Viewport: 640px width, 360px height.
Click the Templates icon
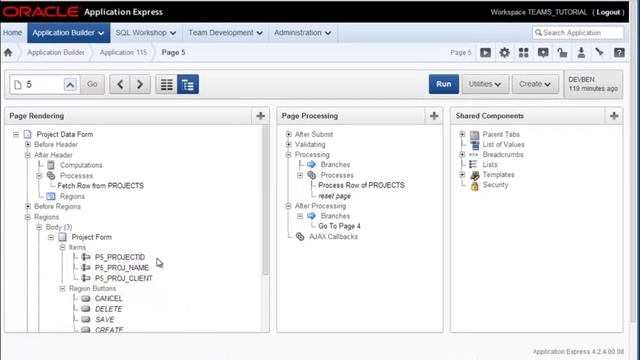(x=474, y=175)
